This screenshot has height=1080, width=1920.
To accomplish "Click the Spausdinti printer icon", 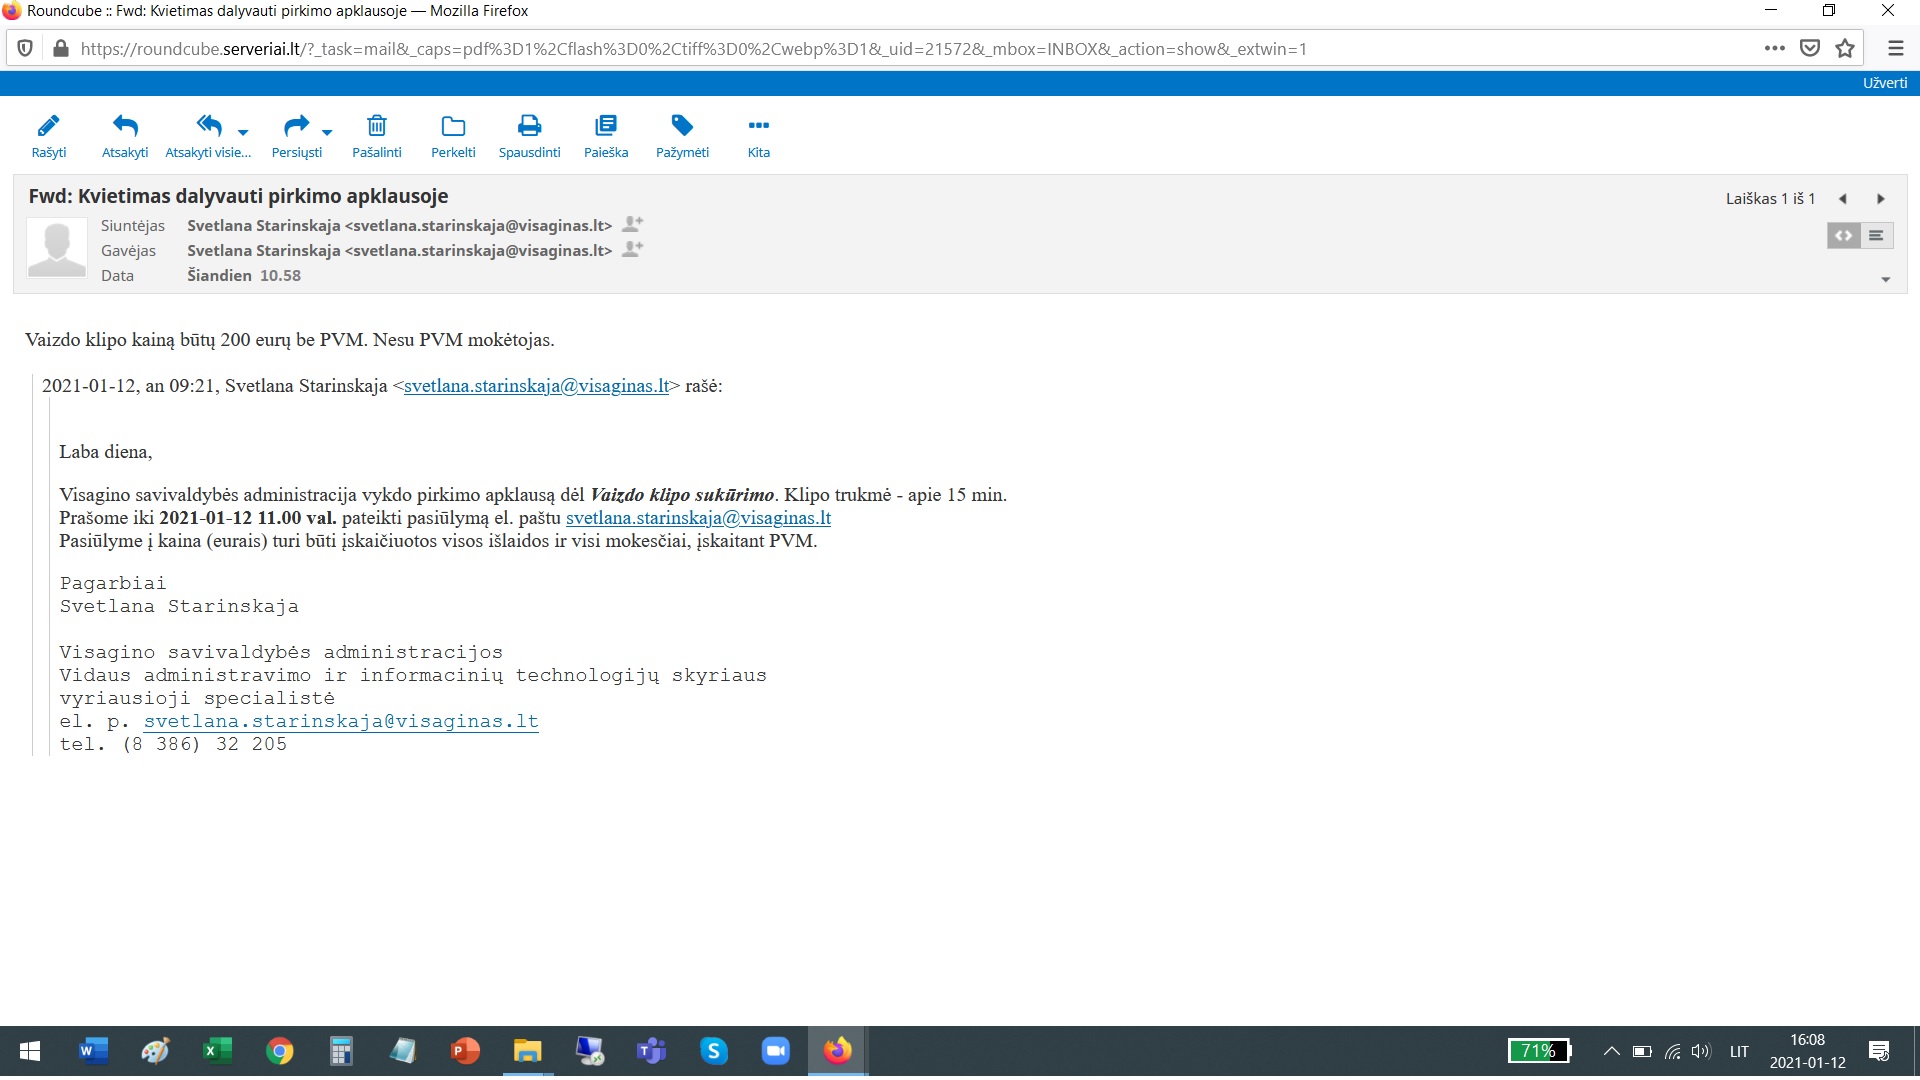I will tap(529, 127).
